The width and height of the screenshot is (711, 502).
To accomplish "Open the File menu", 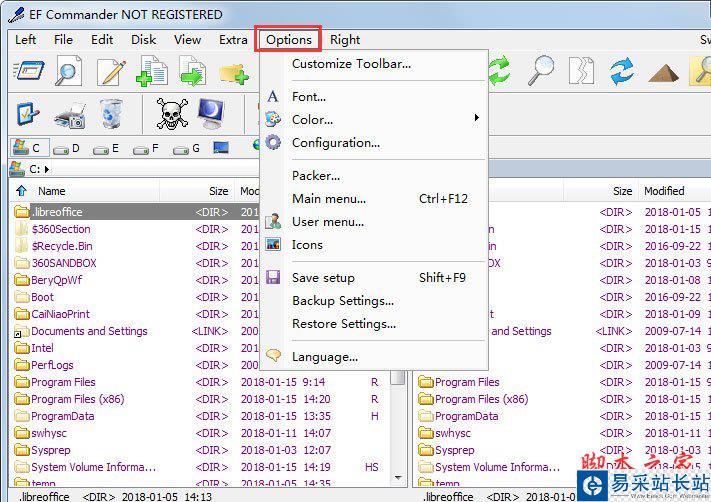I will [x=63, y=40].
